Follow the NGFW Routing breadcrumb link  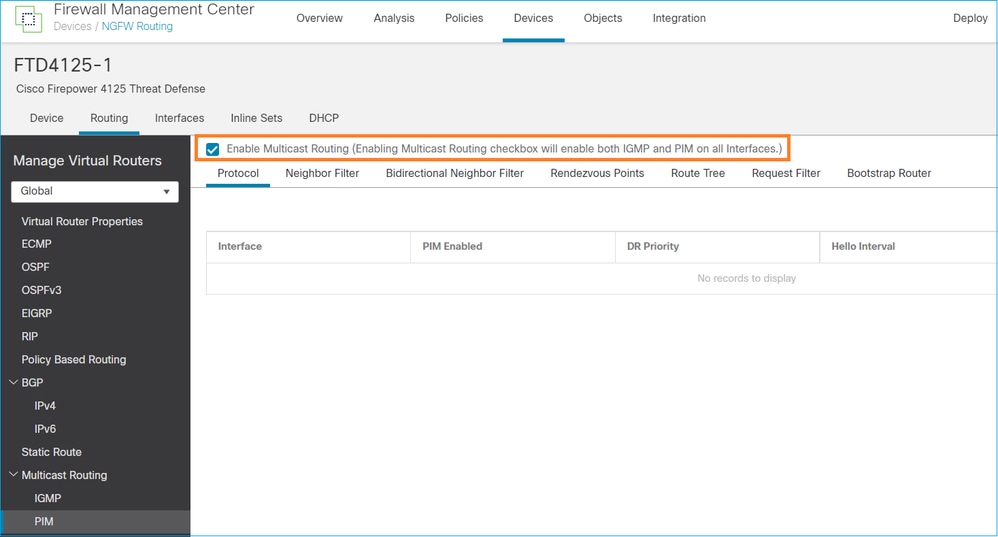tap(137, 27)
